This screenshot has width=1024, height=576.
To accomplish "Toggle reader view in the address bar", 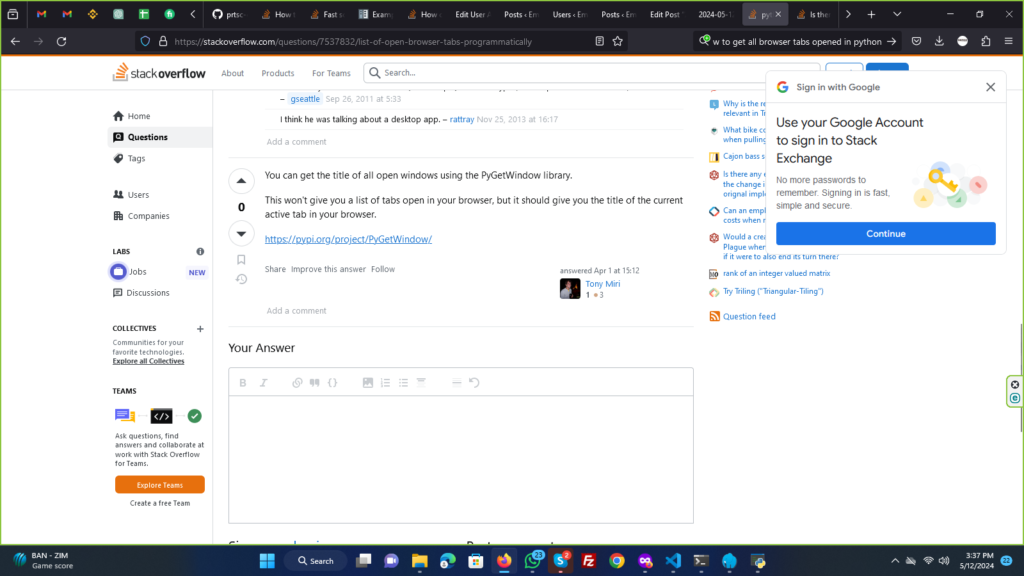I will (x=599, y=41).
